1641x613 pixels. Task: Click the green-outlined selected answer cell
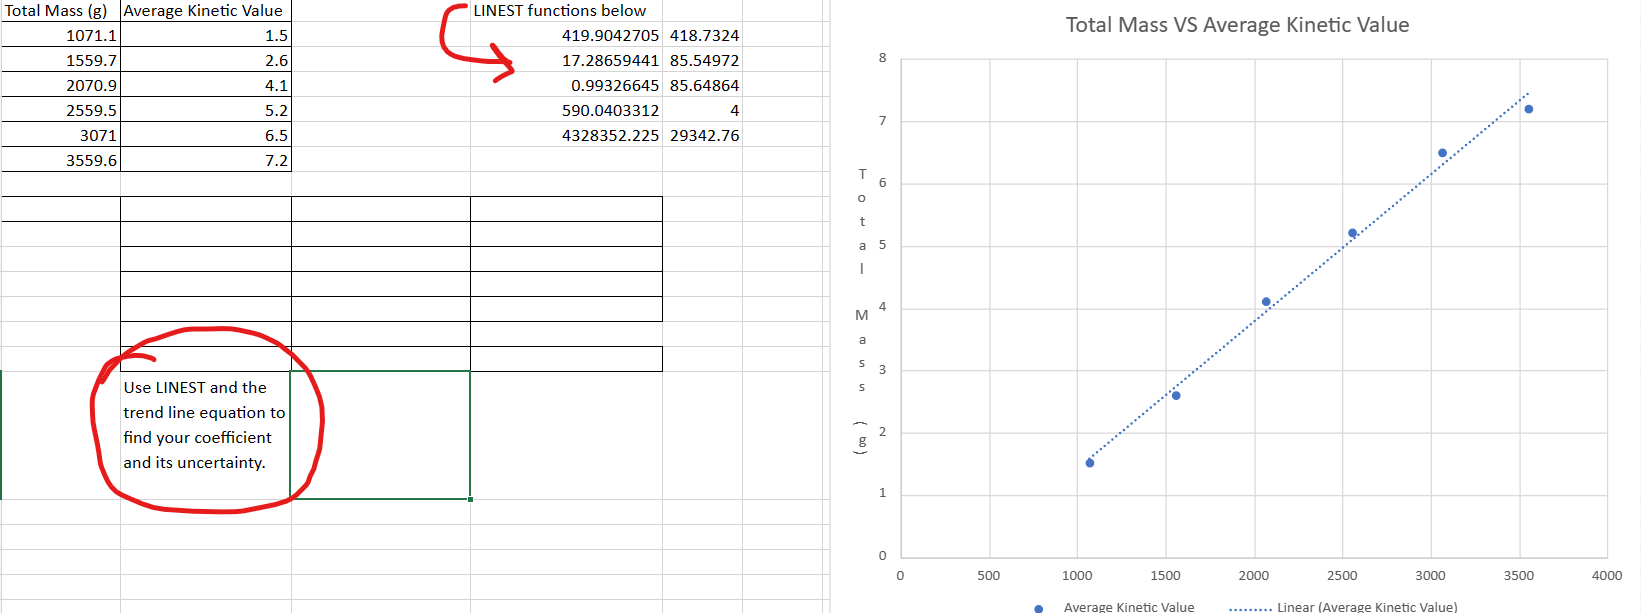(x=380, y=435)
